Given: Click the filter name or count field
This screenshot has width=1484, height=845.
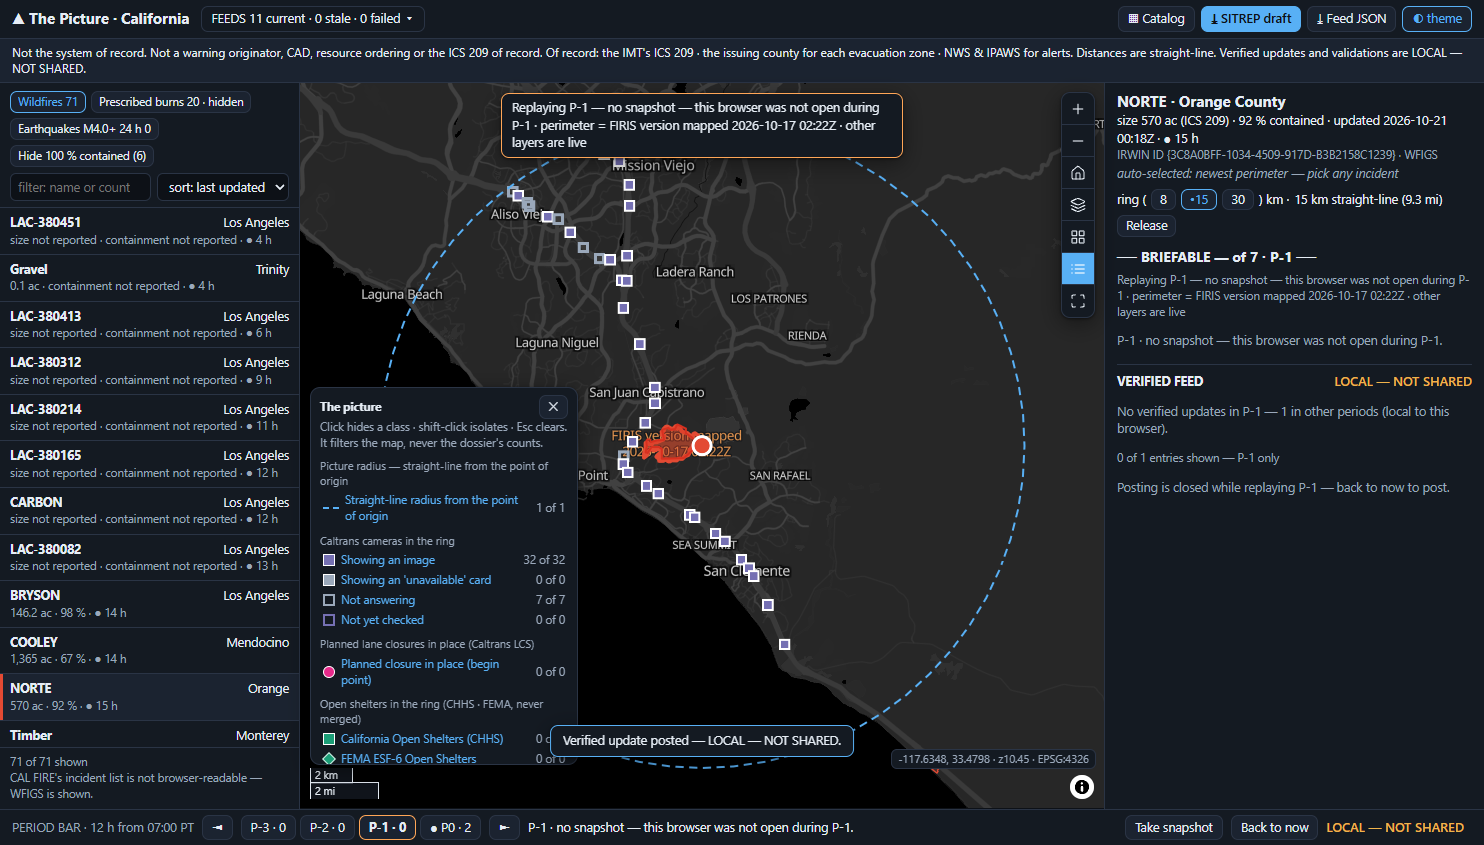Looking at the screenshot, I should coord(80,187).
